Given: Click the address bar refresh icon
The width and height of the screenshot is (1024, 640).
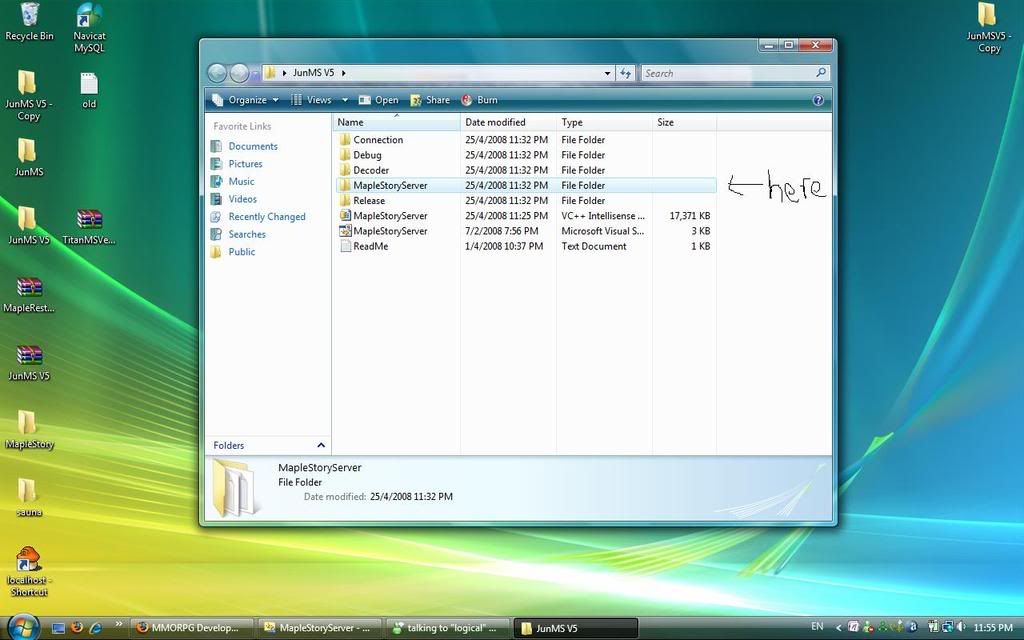Looking at the screenshot, I should pos(626,73).
